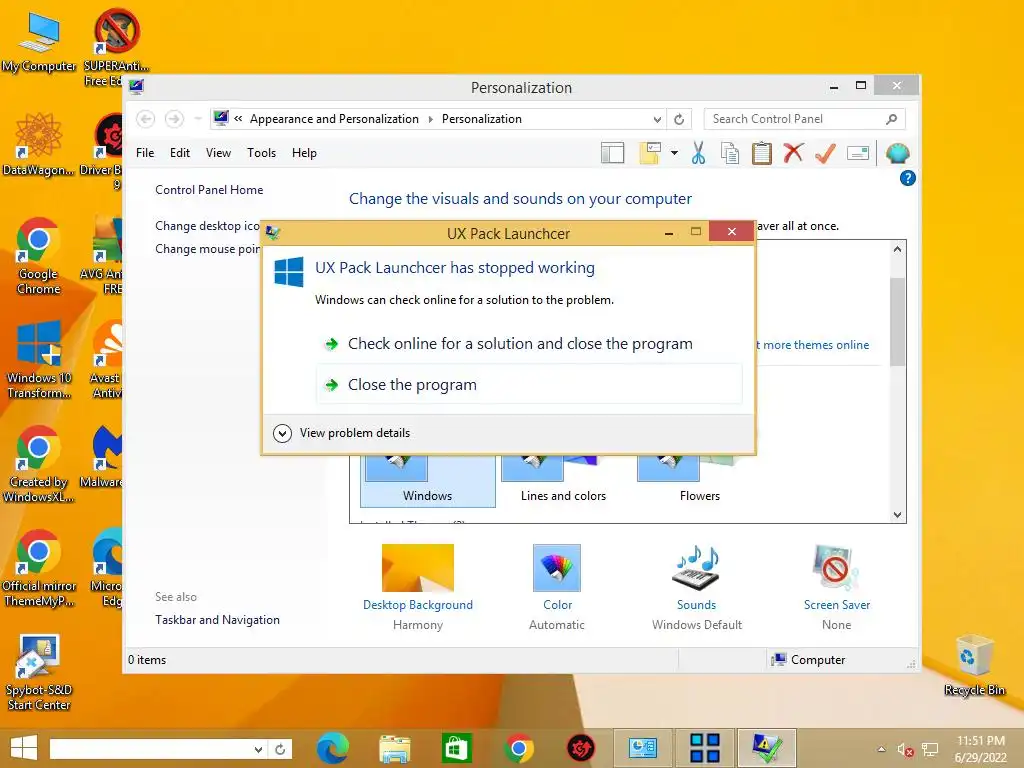Screen dimensions: 1024x768
Task: Show hidden system tray icons
Action: click(x=881, y=749)
